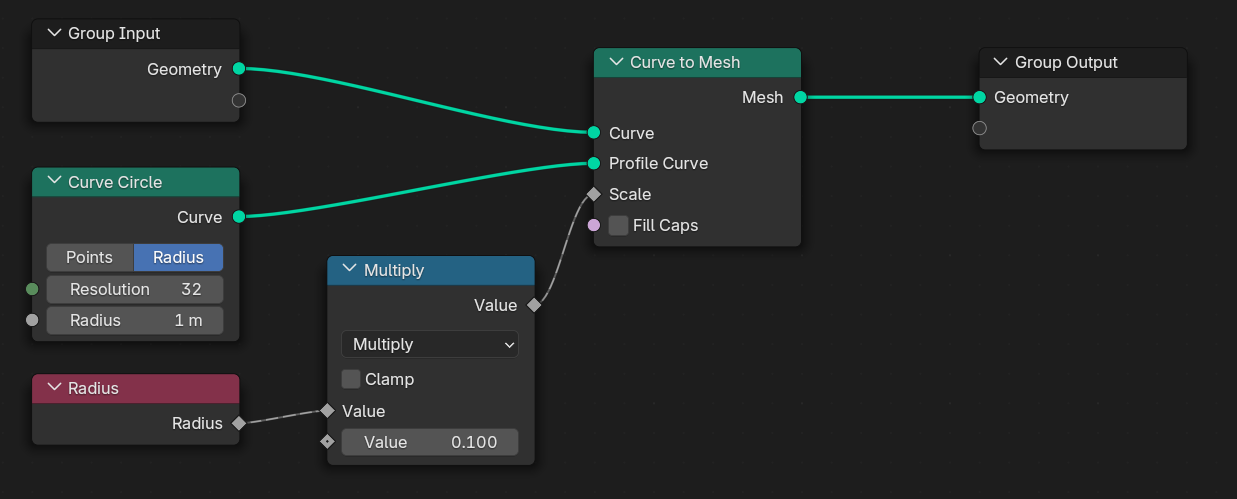Viewport: 1237px width, 499px height.
Task: Click the Radius field showing 1 m
Action: coord(135,321)
